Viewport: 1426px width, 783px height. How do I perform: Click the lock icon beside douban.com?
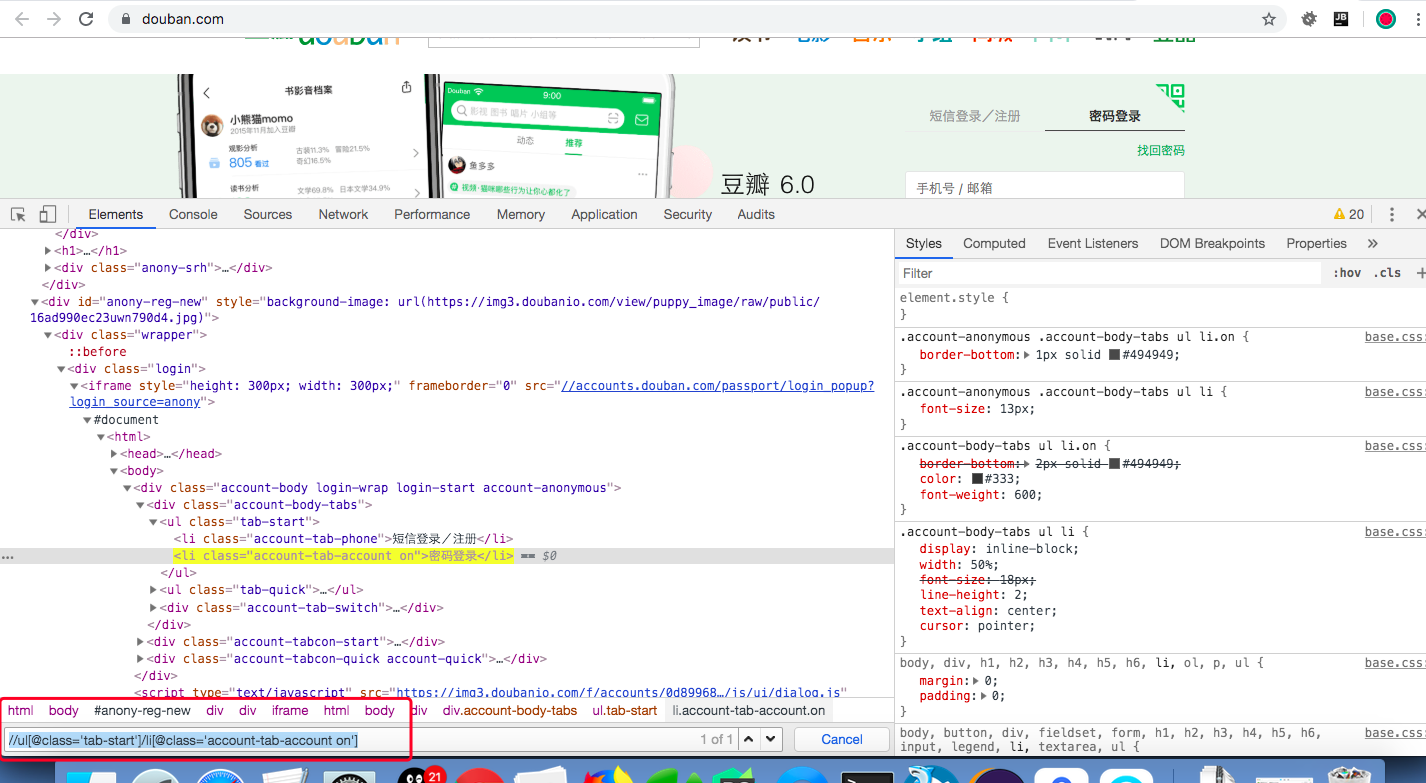coord(125,19)
